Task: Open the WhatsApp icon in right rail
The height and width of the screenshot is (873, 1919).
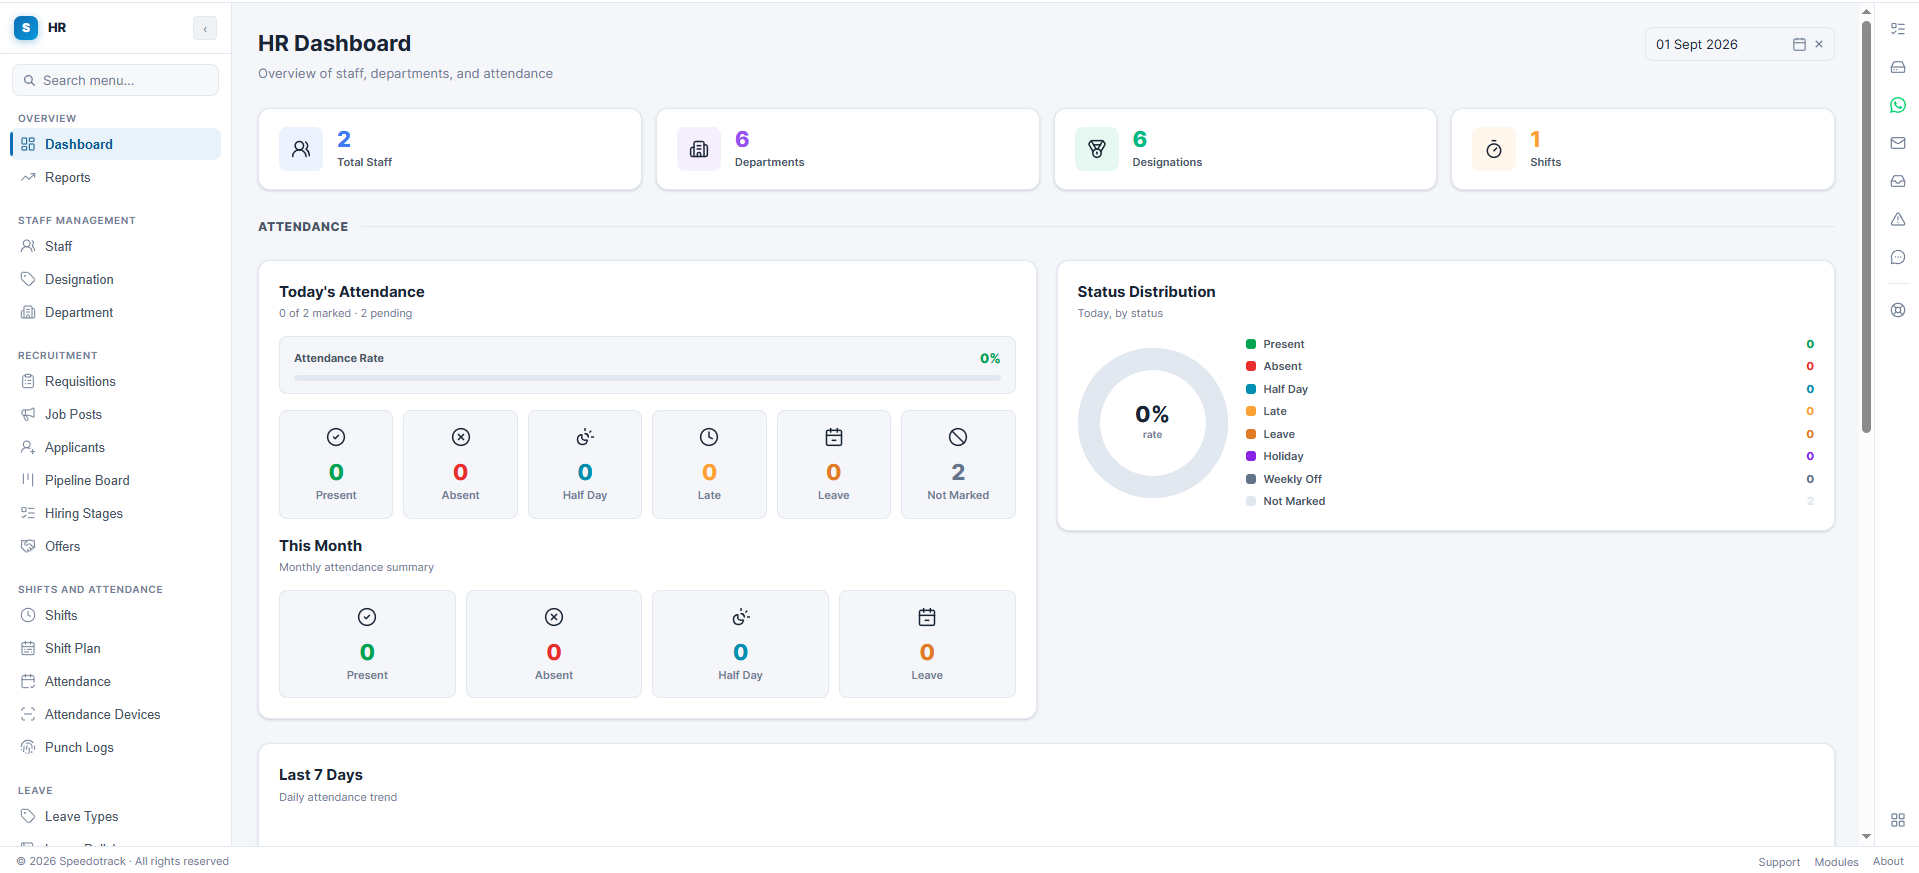Action: pyautogui.click(x=1897, y=105)
